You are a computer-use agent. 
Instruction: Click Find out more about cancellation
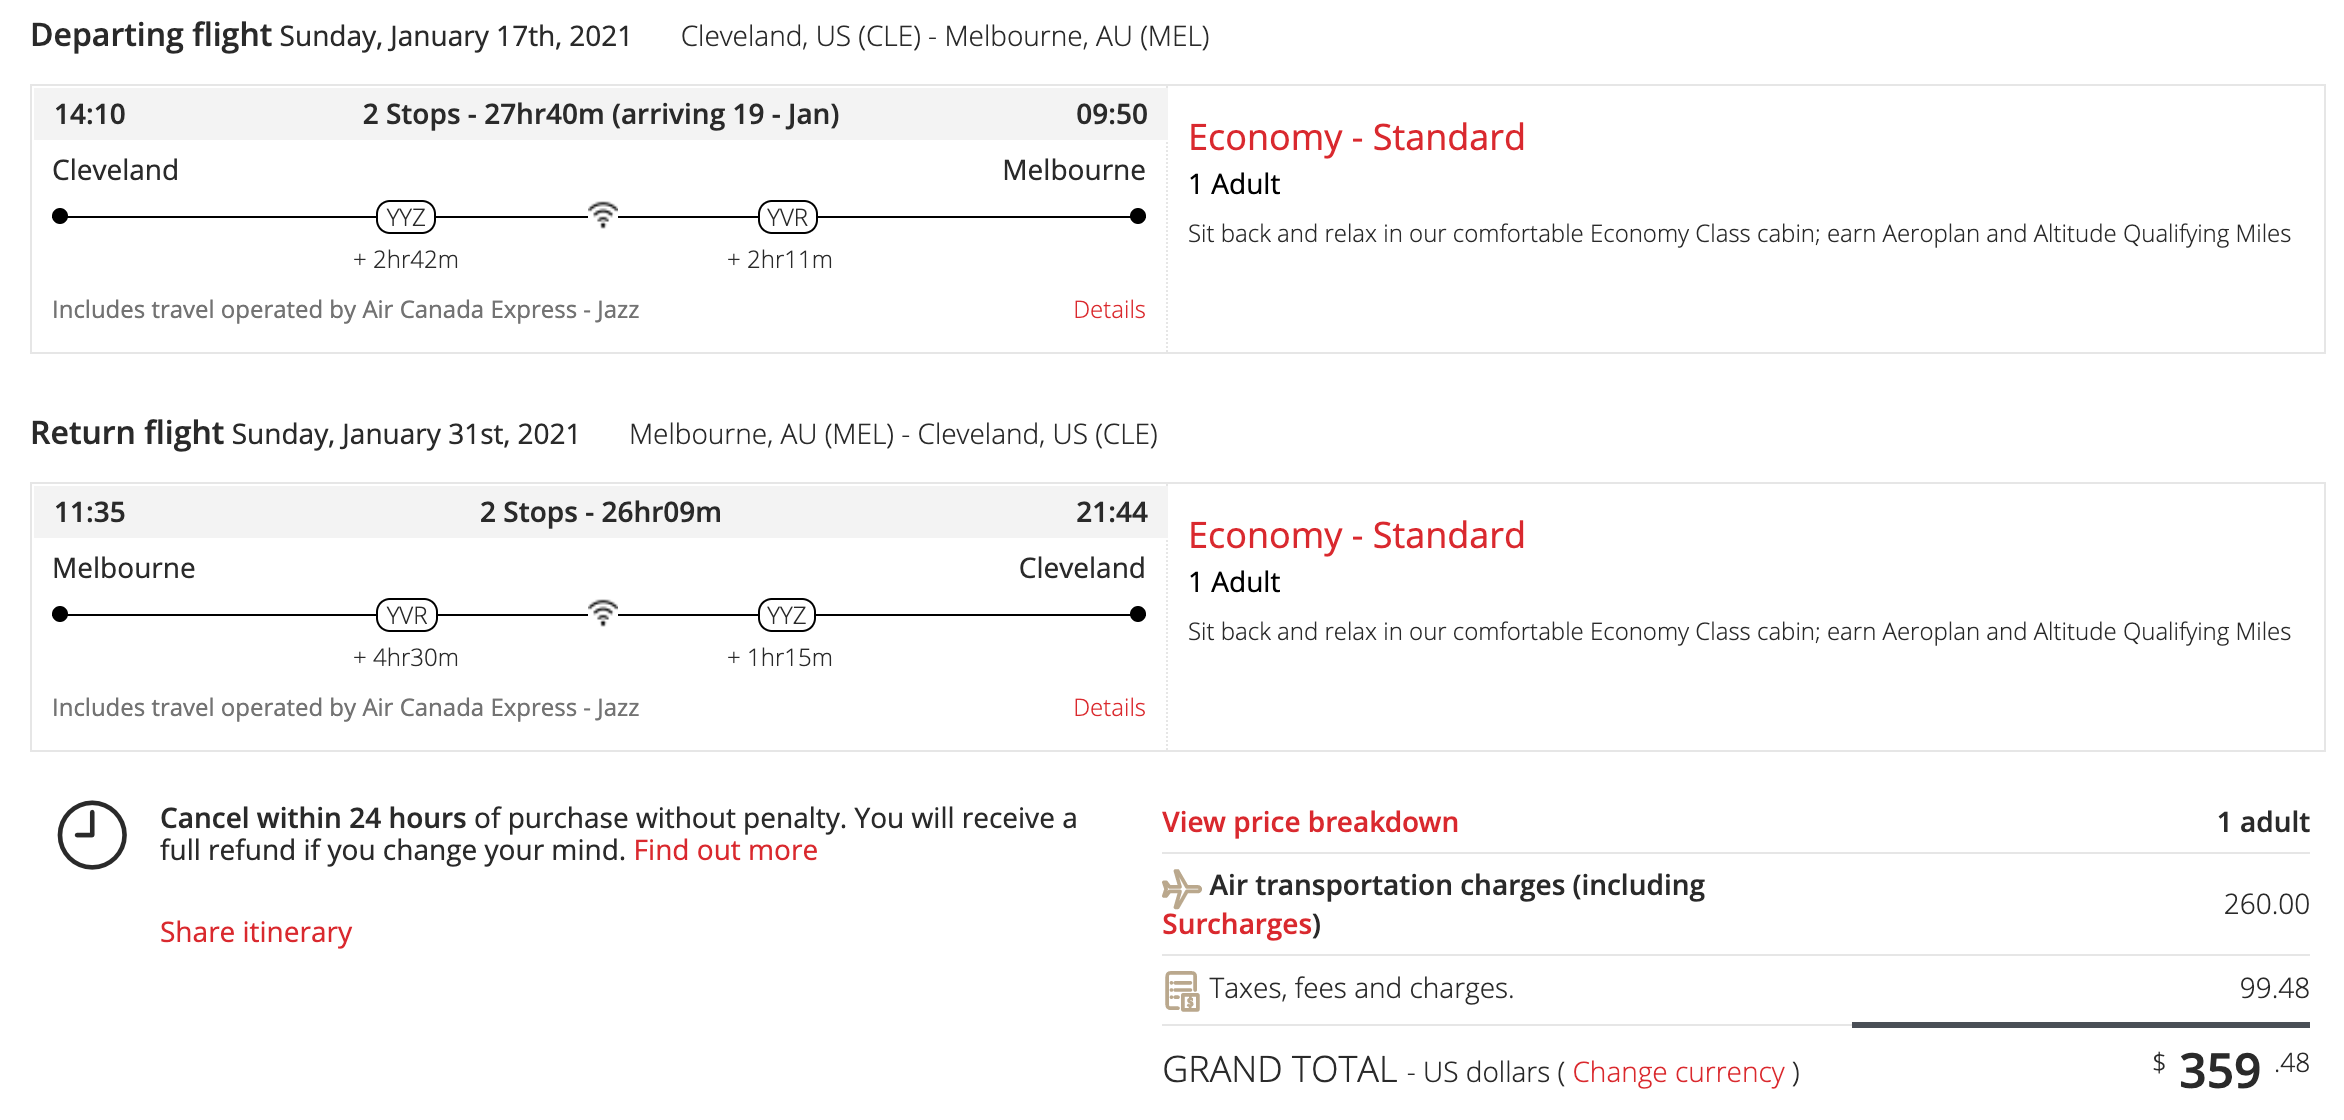725,850
